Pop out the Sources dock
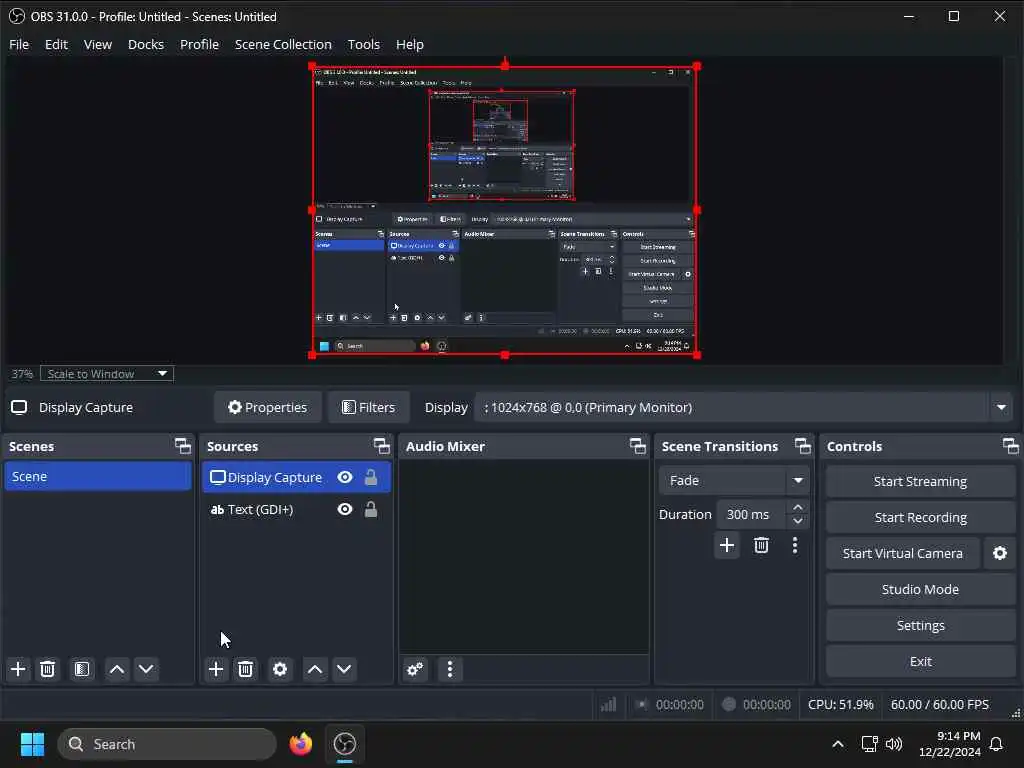Viewport: 1024px width, 768px height. (382, 446)
